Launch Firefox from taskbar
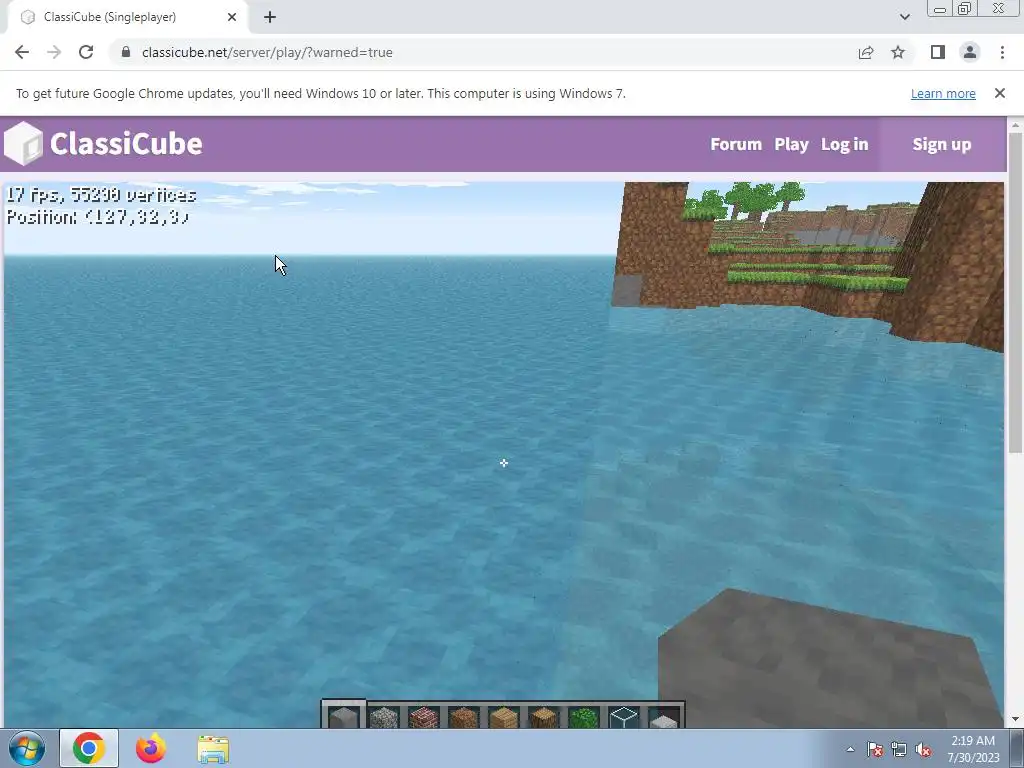1024x768 pixels. (151, 748)
